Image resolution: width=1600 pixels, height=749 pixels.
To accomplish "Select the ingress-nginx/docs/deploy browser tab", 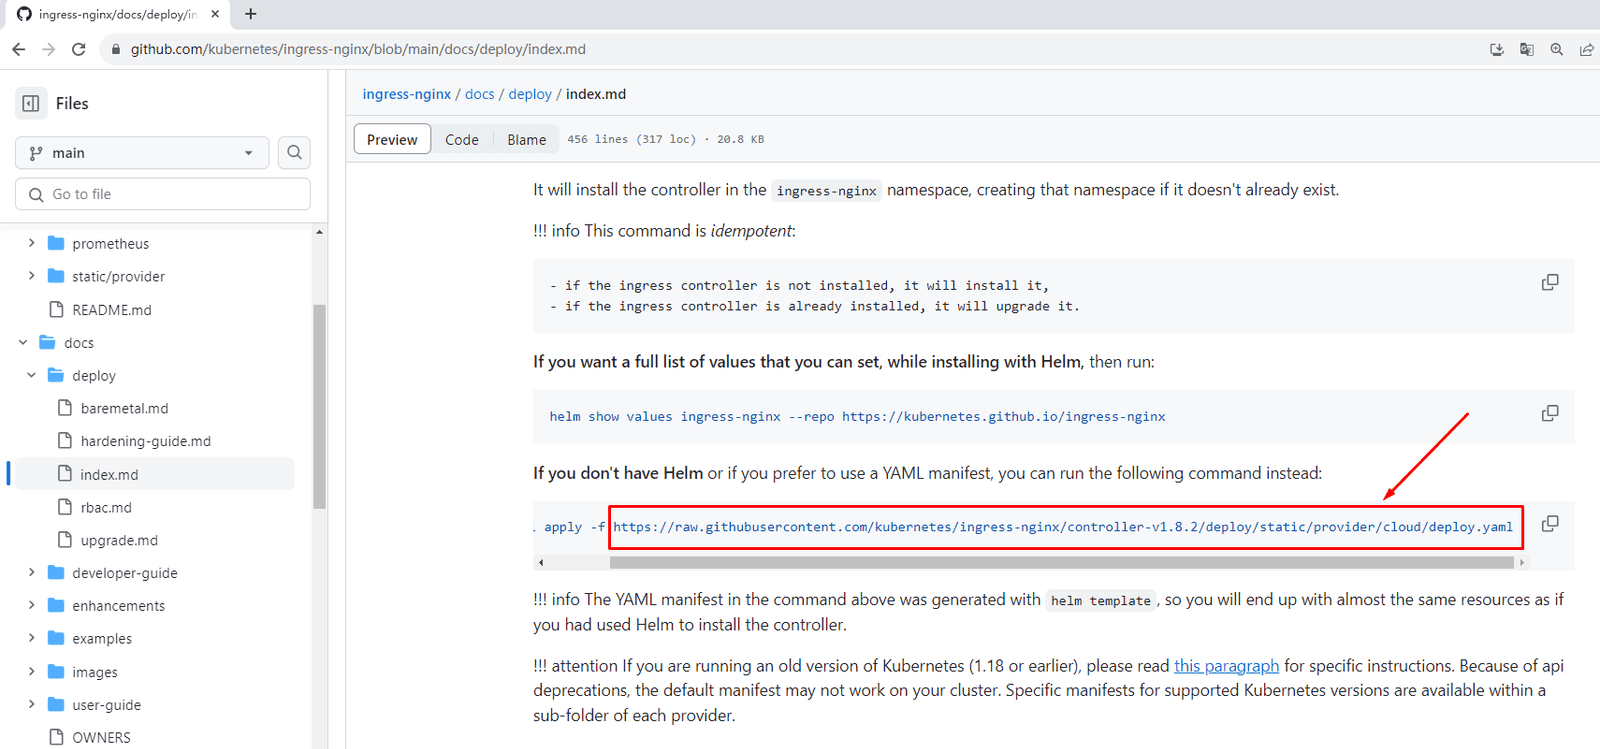I will [x=118, y=14].
